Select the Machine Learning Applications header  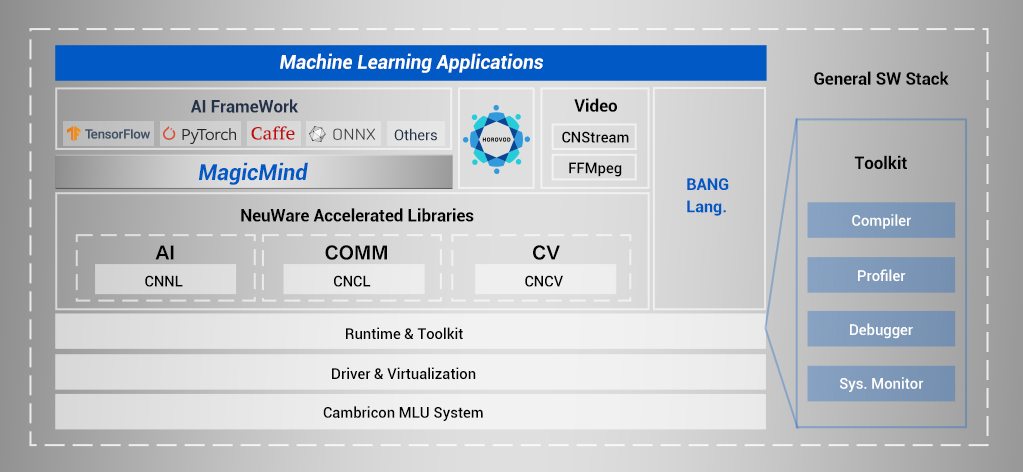410,63
